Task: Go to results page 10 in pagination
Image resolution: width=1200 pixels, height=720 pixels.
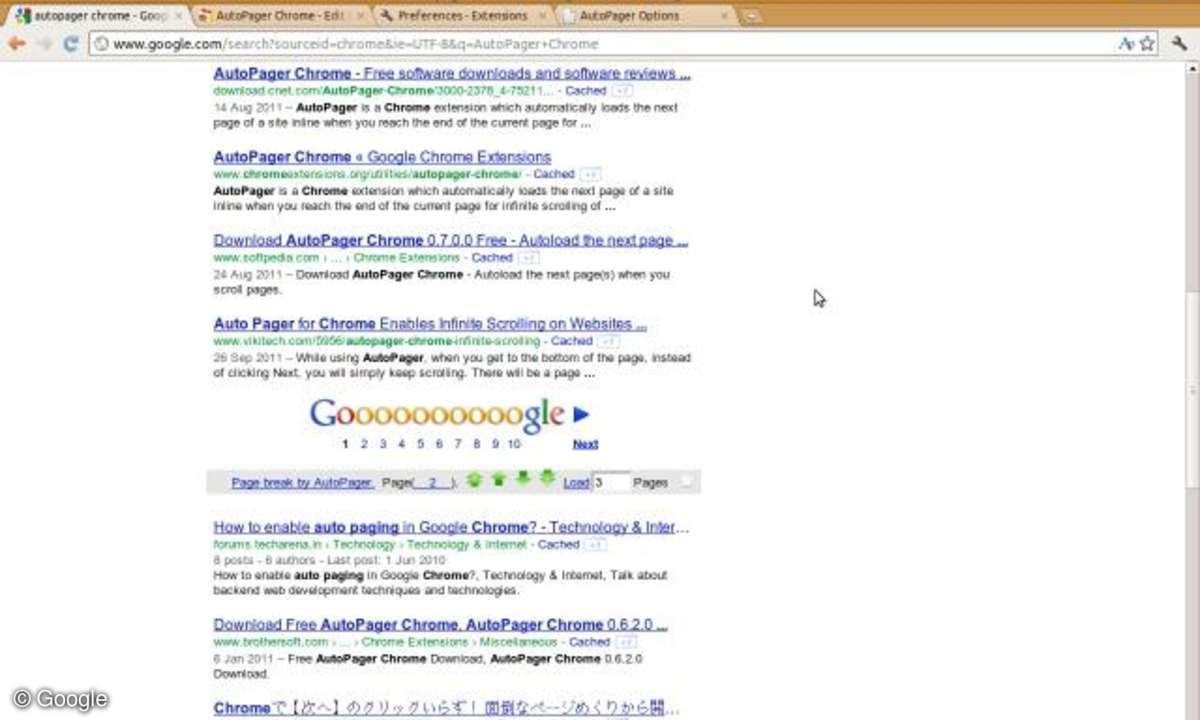Action: [514, 444]
